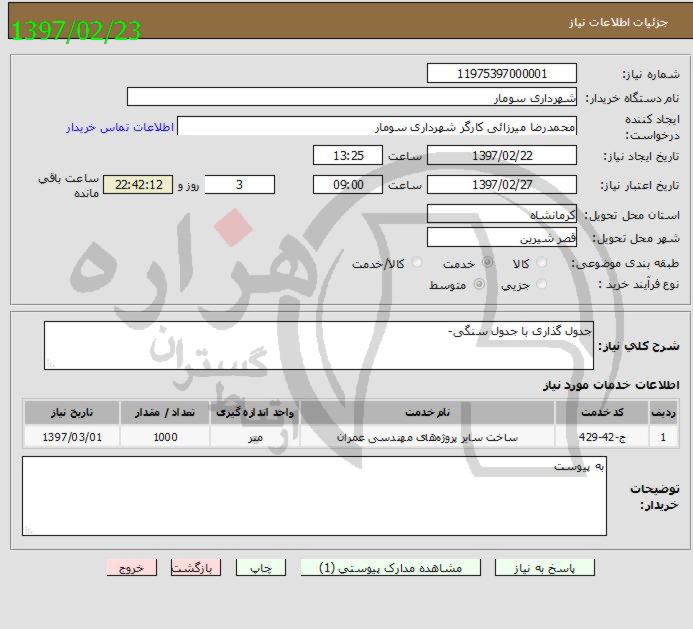The height and width of the screenshot is (629, 693).
Task: Click the creation date field 1397/02/22
Action: click(x=502, y=156)
